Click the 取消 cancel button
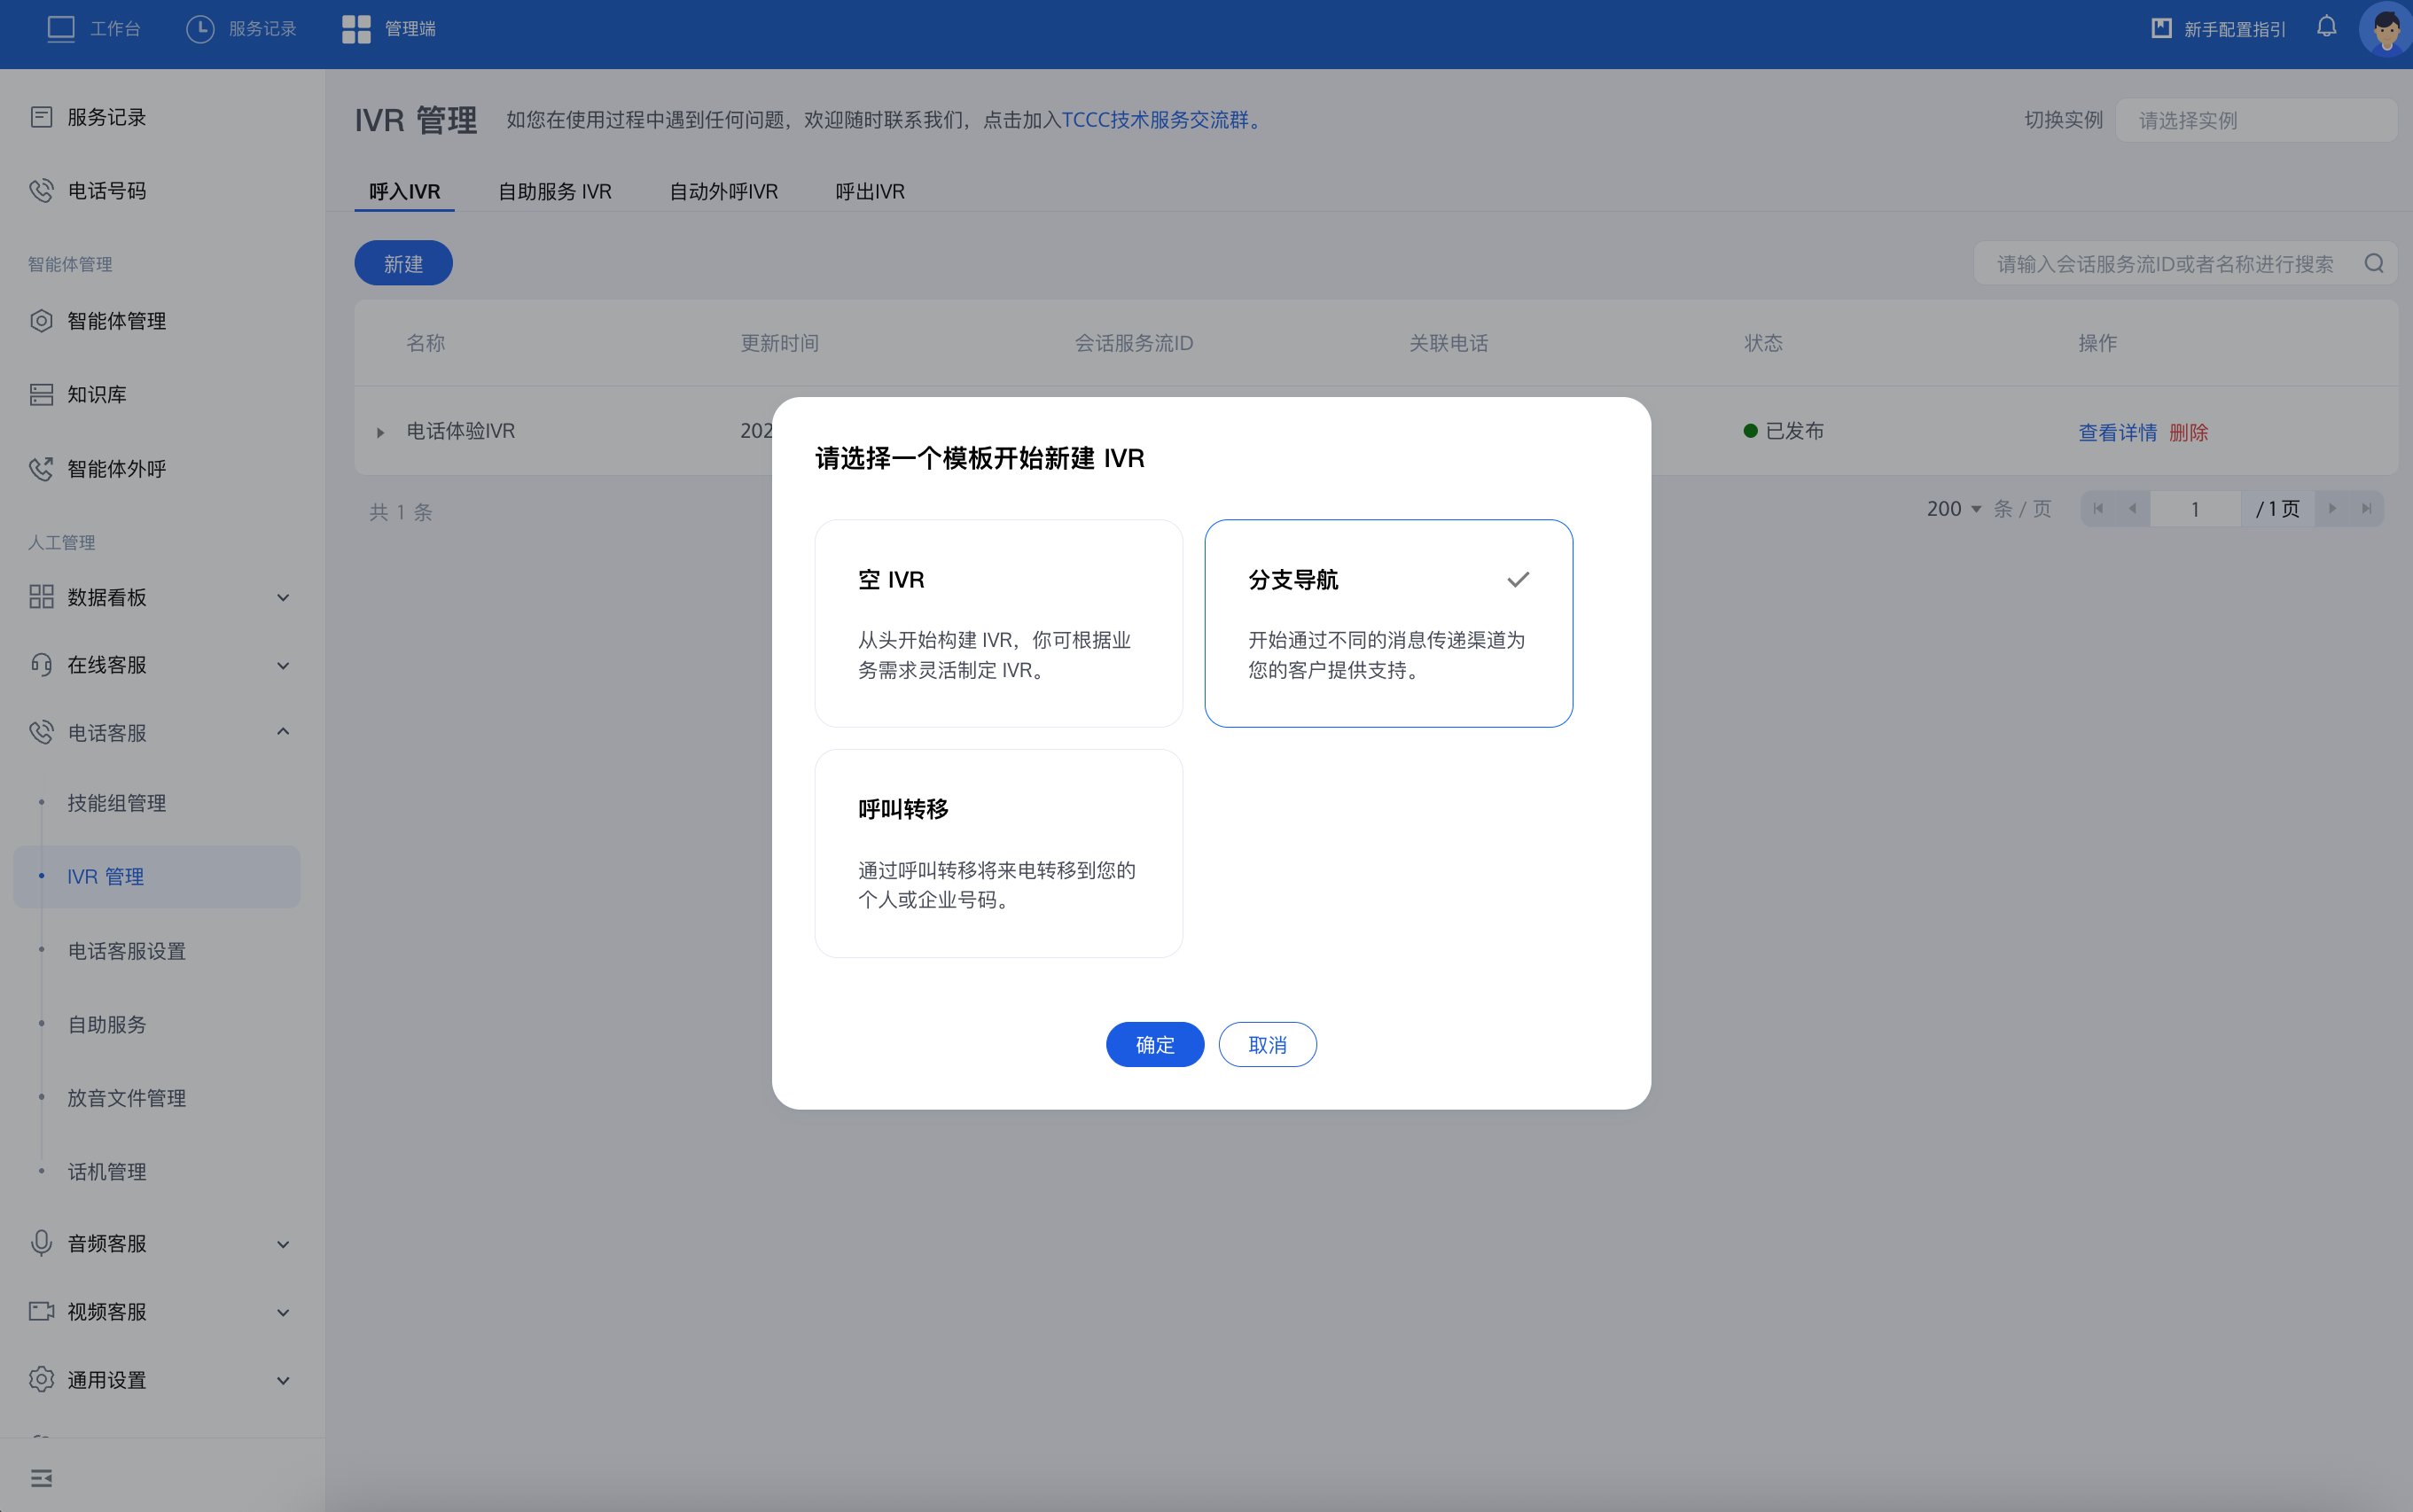The height and width of the screenshot is (1512, 2413). (x=1267, y=1044)
